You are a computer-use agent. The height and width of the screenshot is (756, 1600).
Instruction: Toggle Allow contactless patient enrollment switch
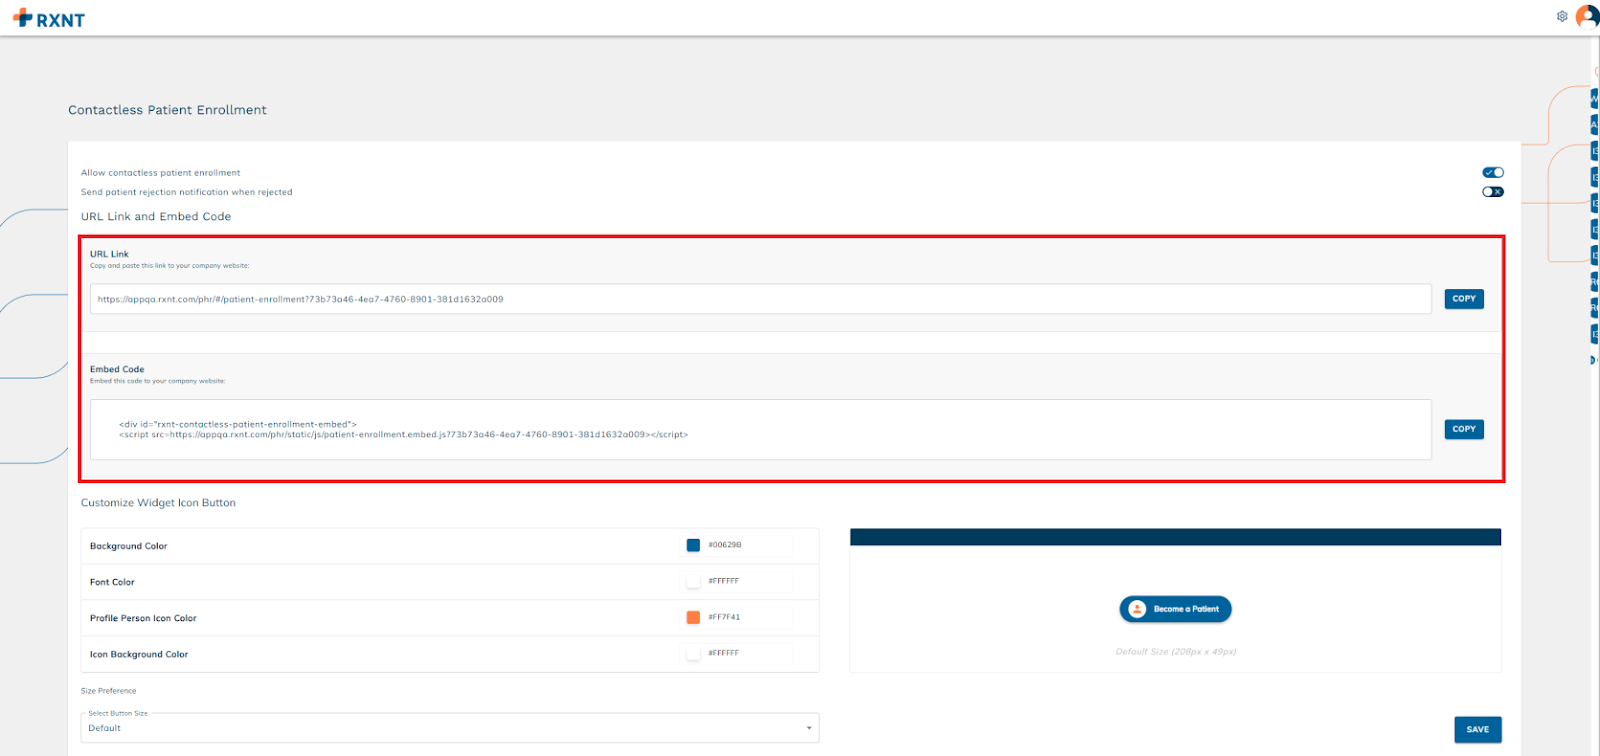coord(1493,172)
